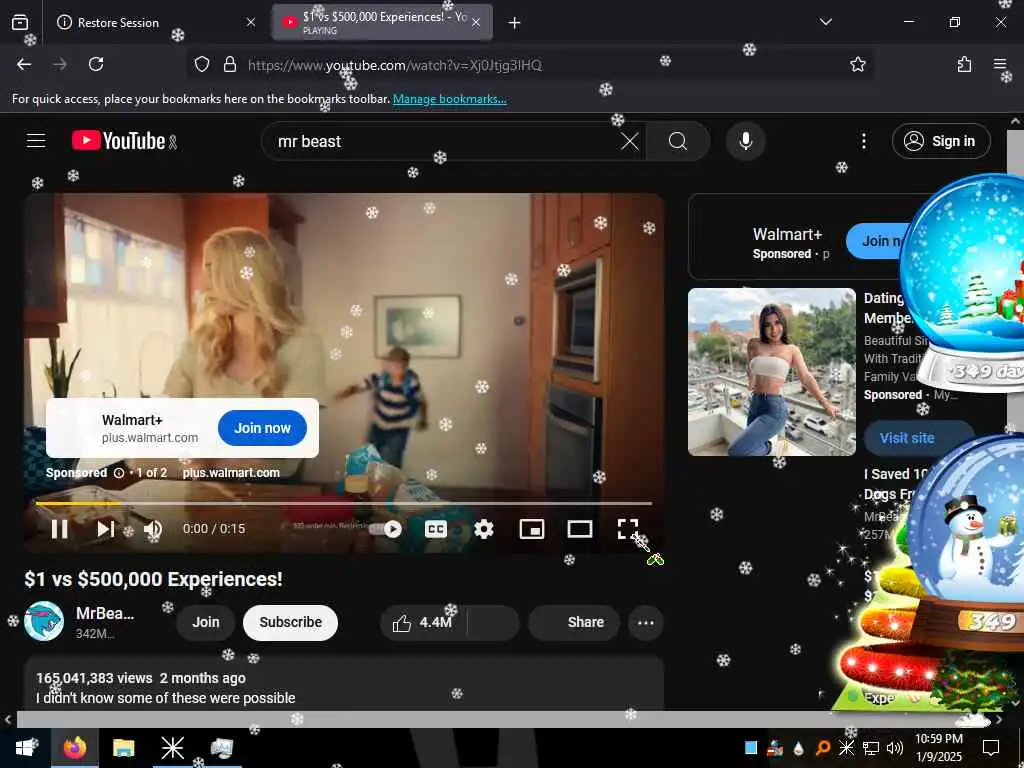Click Join beside the MrBeast channel
1024x768 pixels.
[x=206, y=622]
